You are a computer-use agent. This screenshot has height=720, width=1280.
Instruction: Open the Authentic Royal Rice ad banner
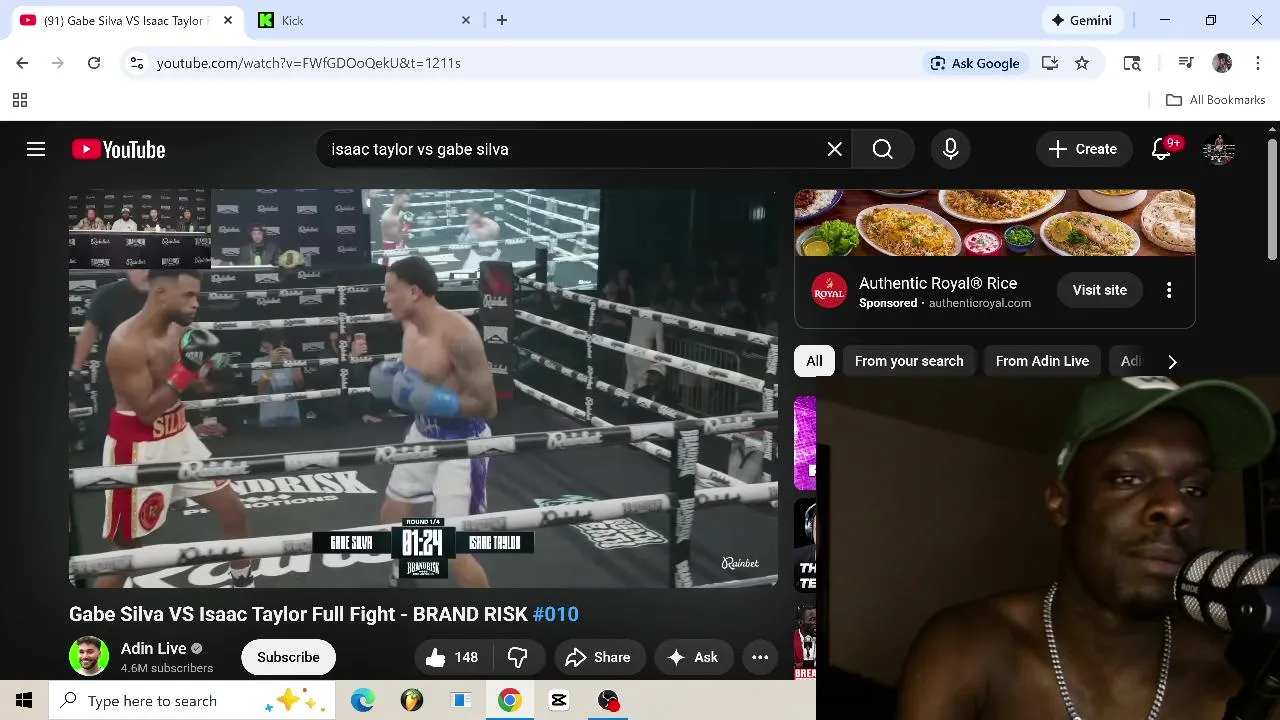[995, 223]
